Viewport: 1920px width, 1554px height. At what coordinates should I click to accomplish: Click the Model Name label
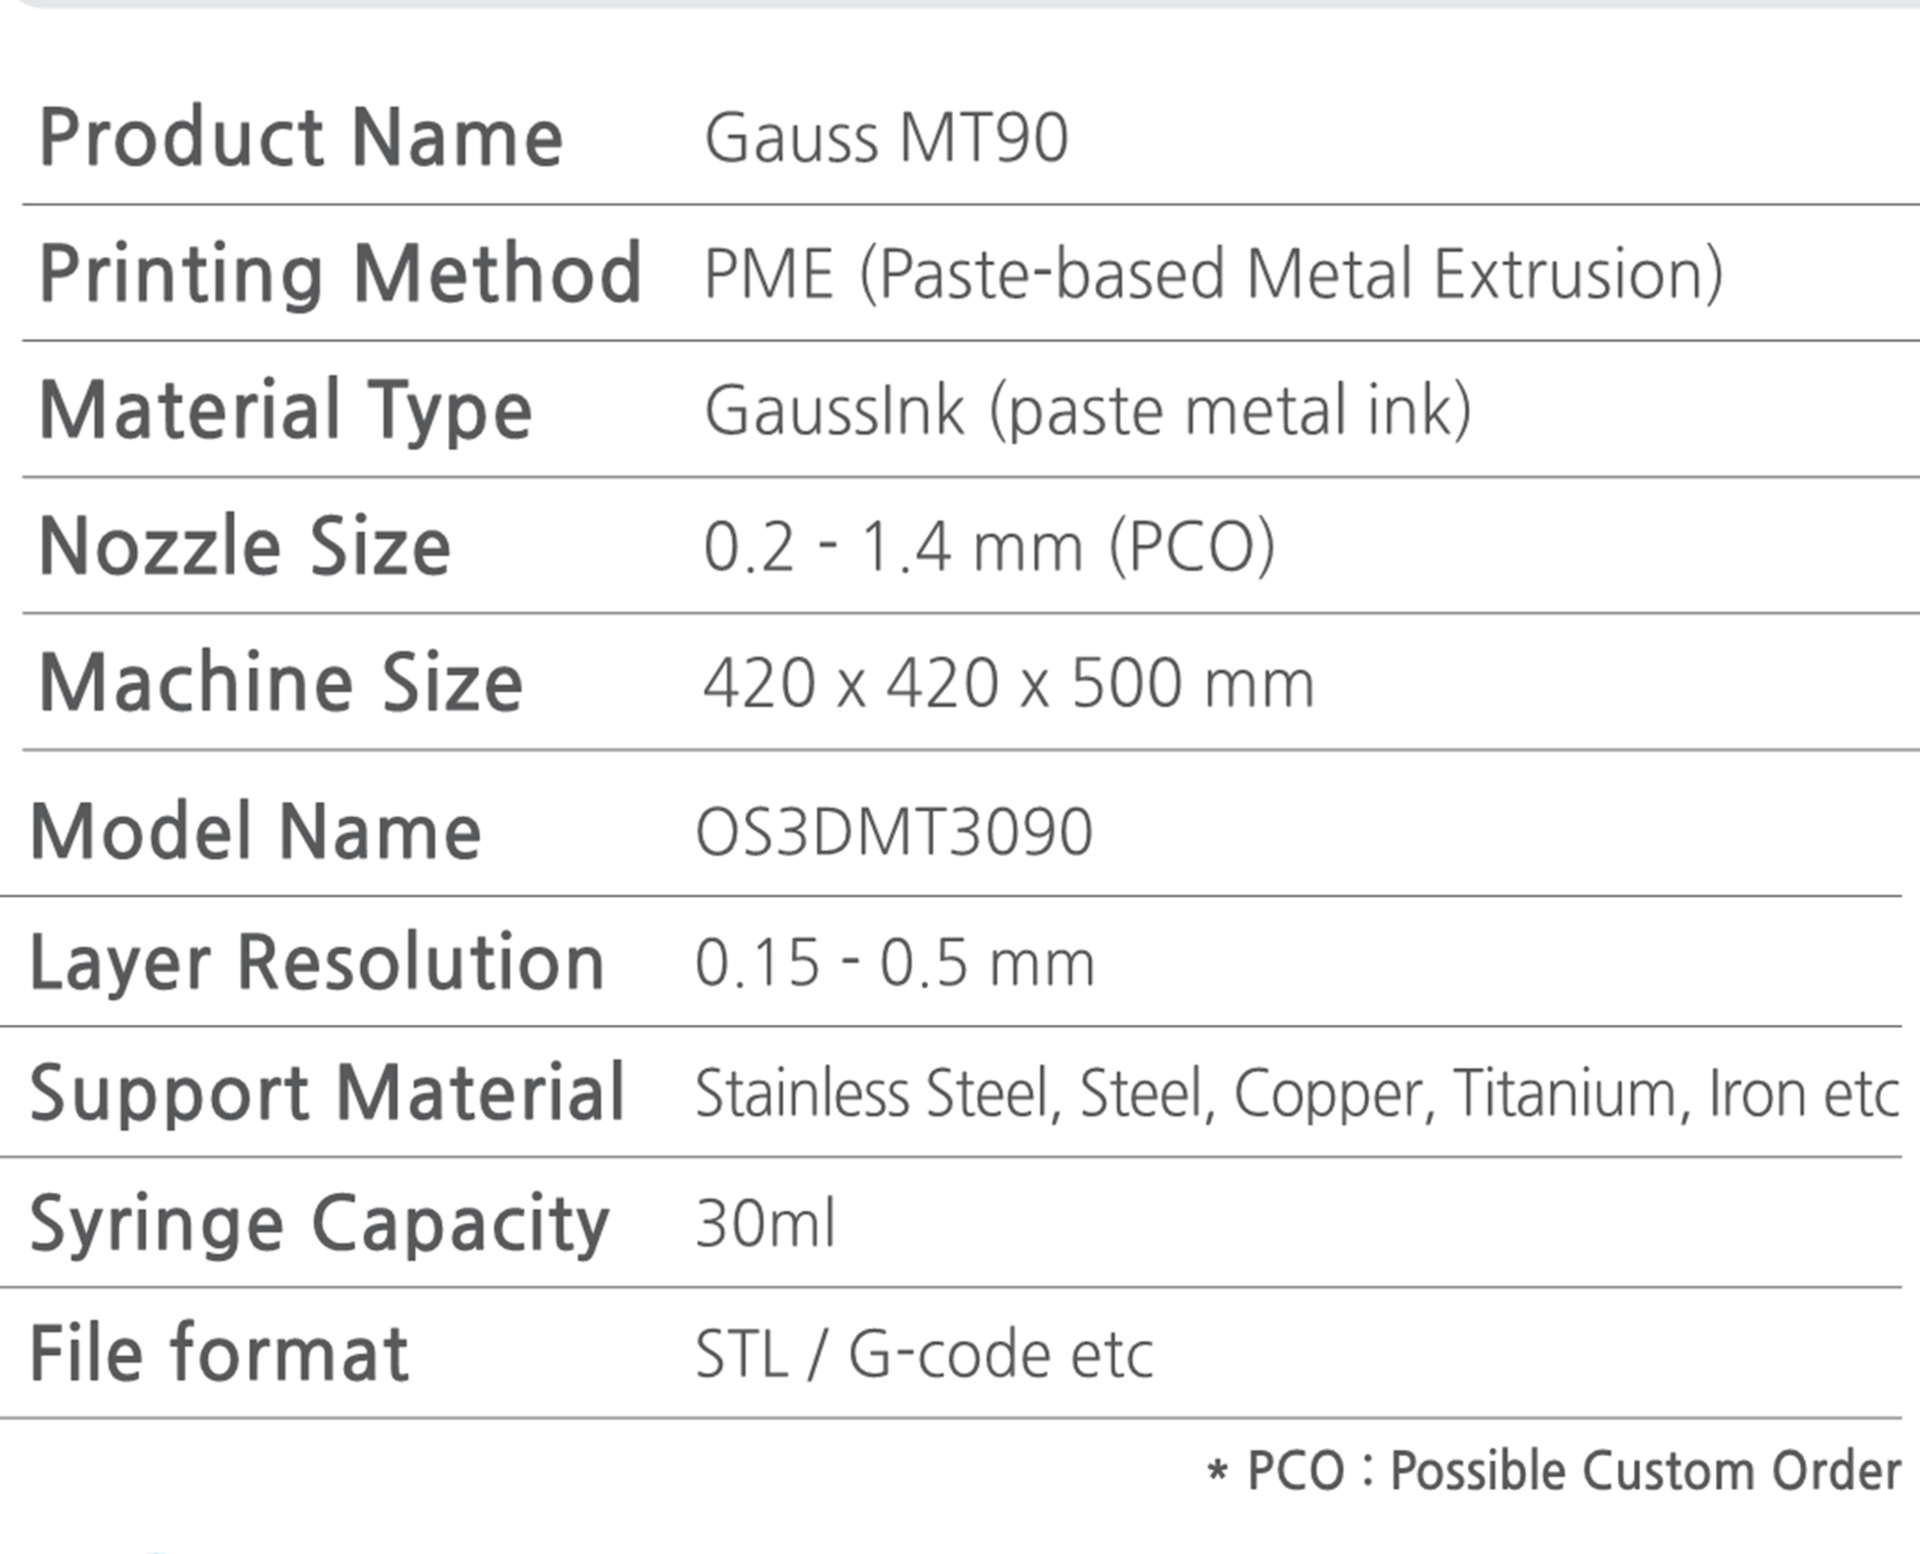click(x=256, y=831)
